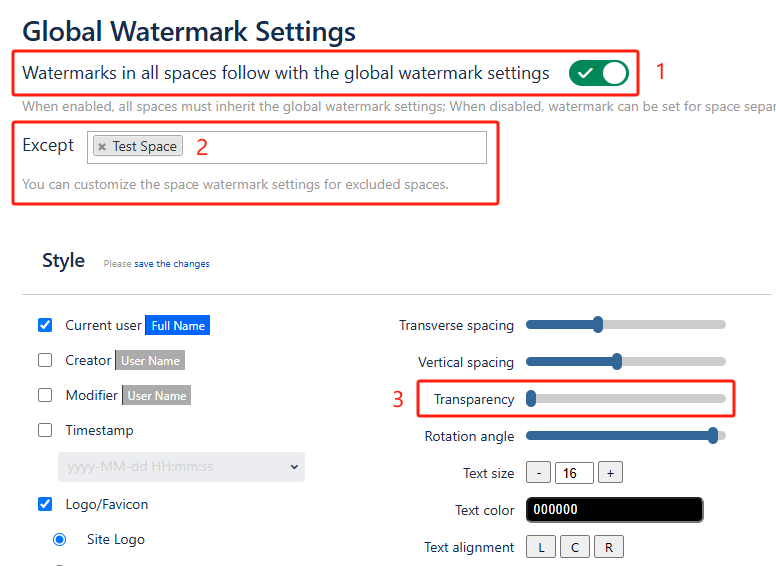Image resolution: width=776 pixels, height=566 pixels.
Task: Increase text size with plus button
Action: (x=610, y=473)
